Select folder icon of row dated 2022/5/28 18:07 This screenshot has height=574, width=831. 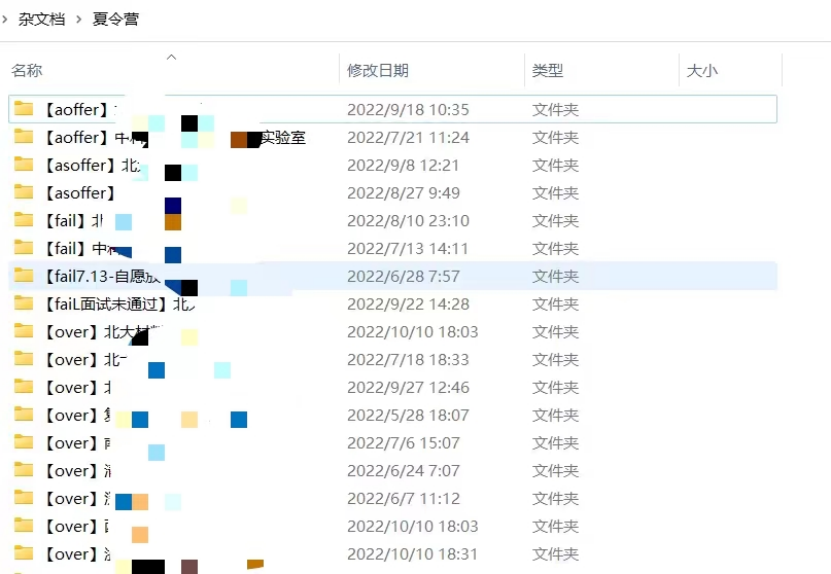pyautogui.click(x=23, y=414)
